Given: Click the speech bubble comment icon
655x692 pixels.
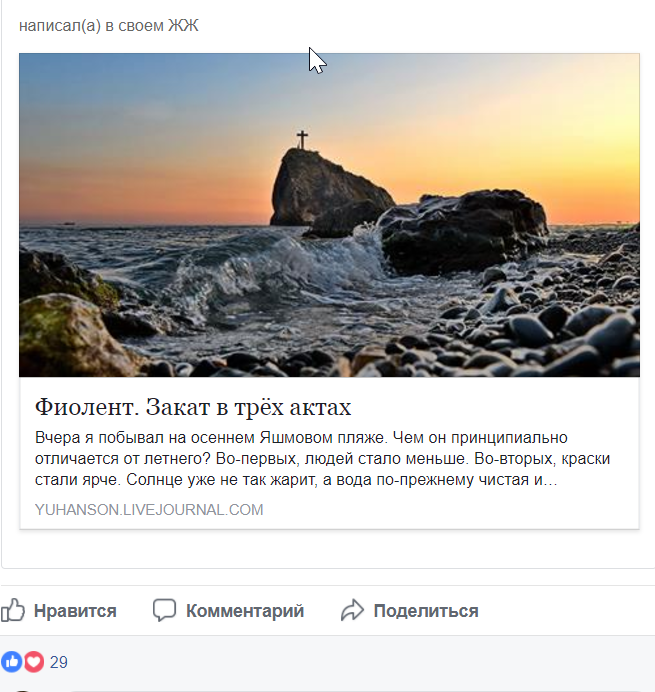Looking at the screenshot, I should click(x=164, y=610).
